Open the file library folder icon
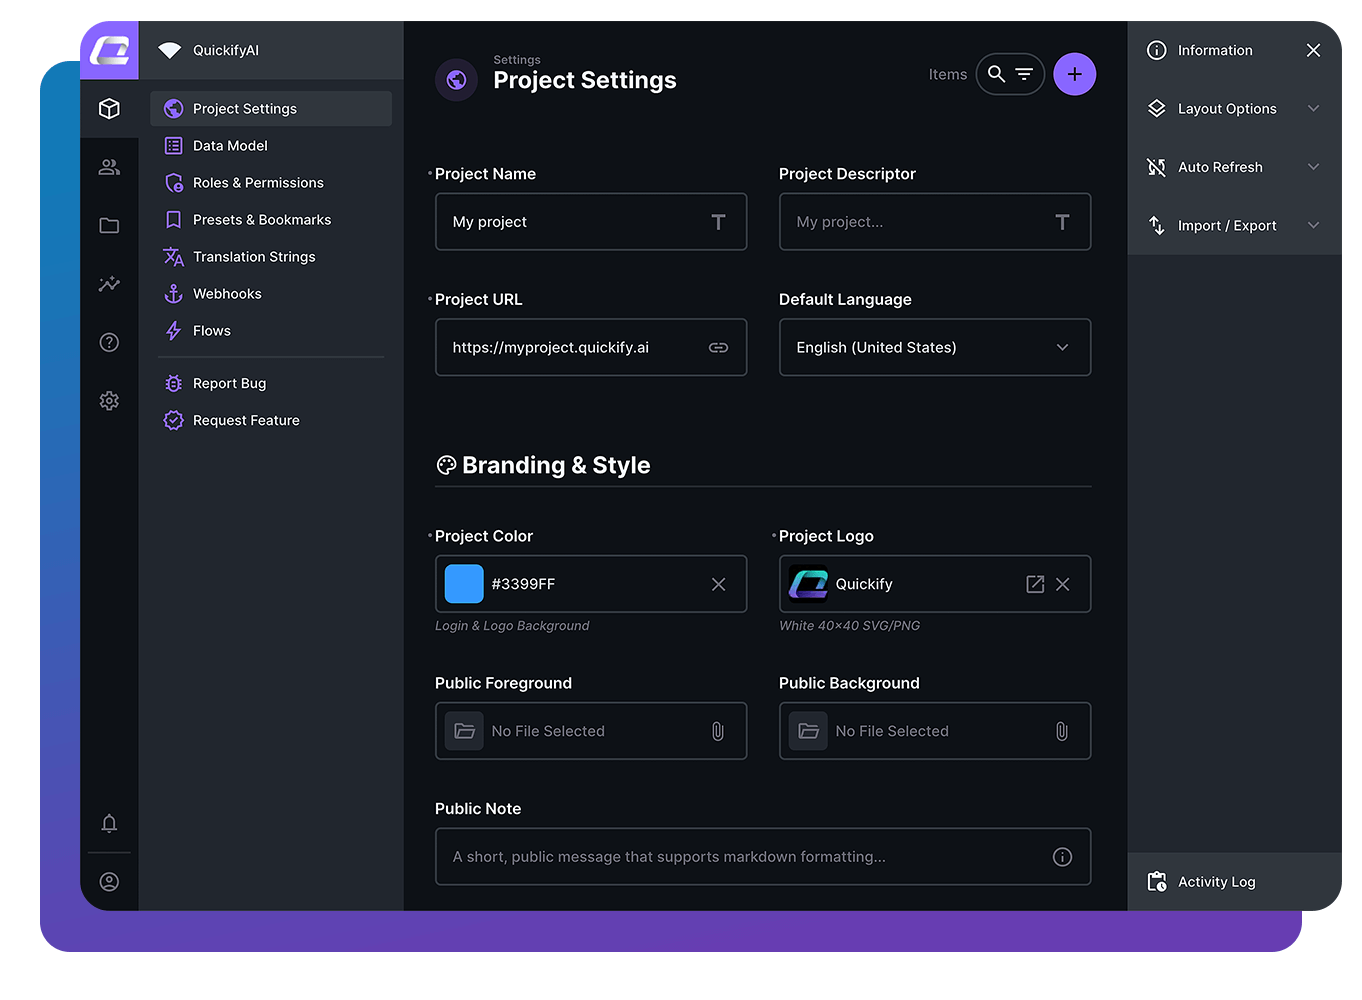The image size is (1362, 1000). pos(109,226)
